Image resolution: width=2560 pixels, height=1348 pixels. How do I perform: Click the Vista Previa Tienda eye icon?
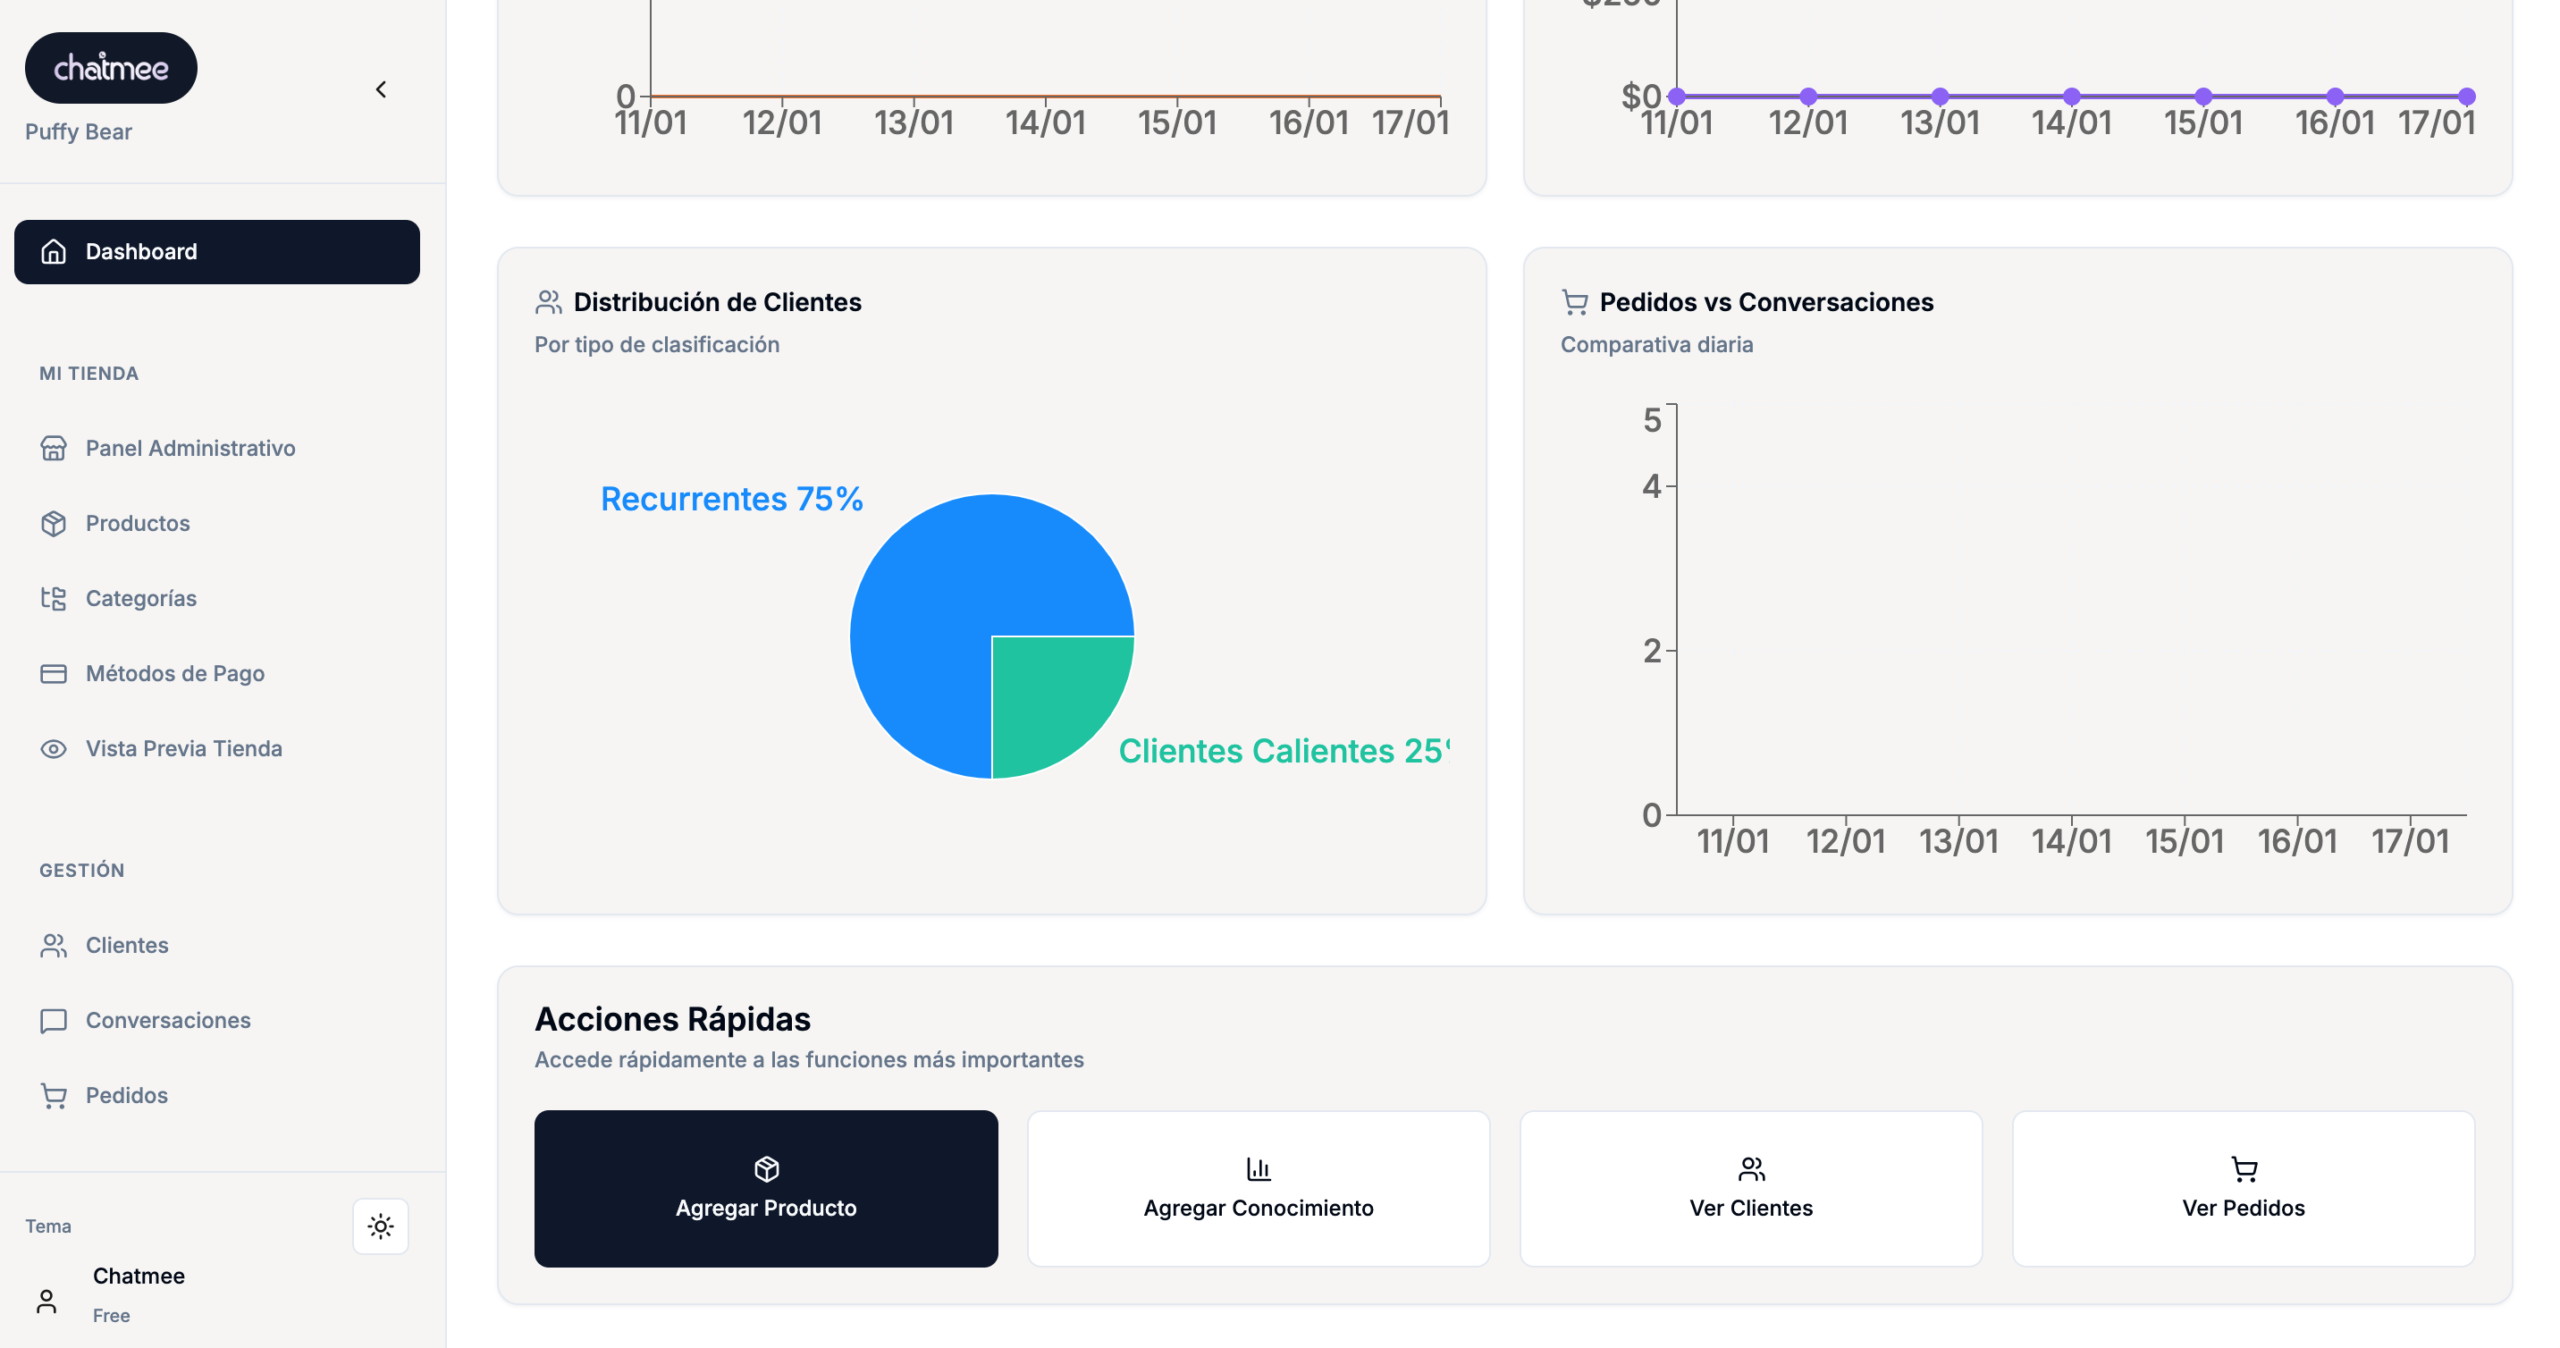tap(53, 748)
